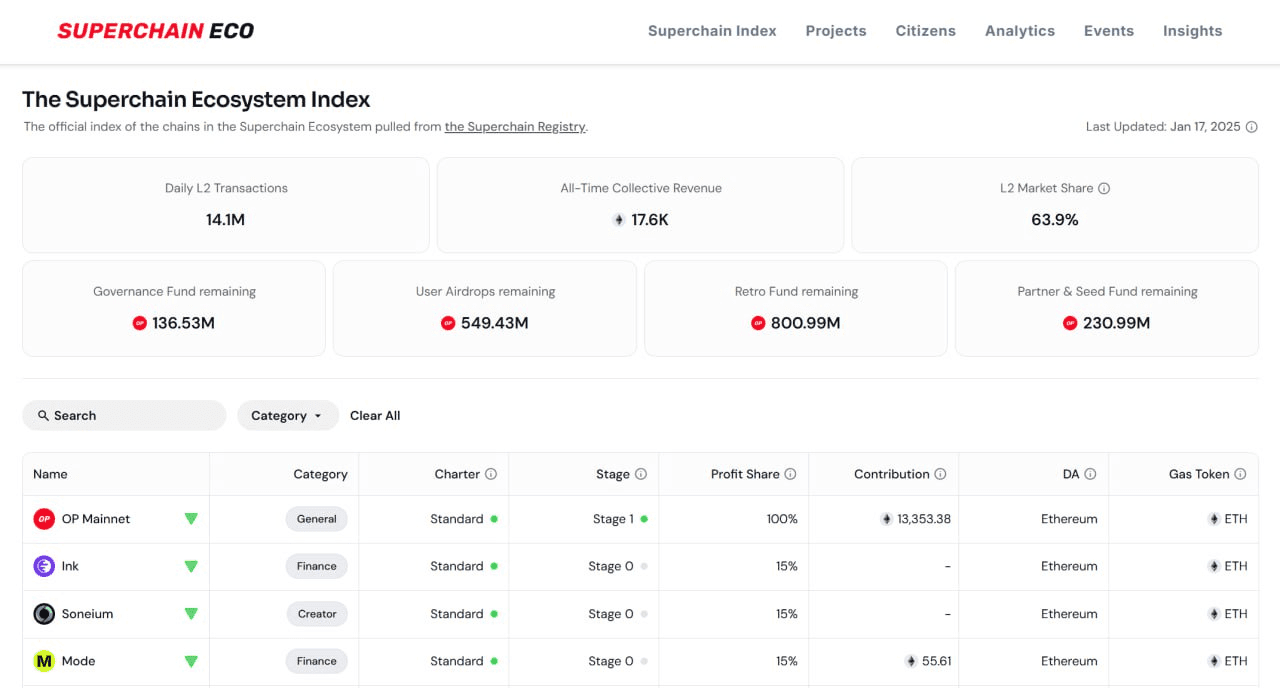Click 15% profit share in the Ink row
This screenshot has width=1280, height=688.
pos(787,566)
